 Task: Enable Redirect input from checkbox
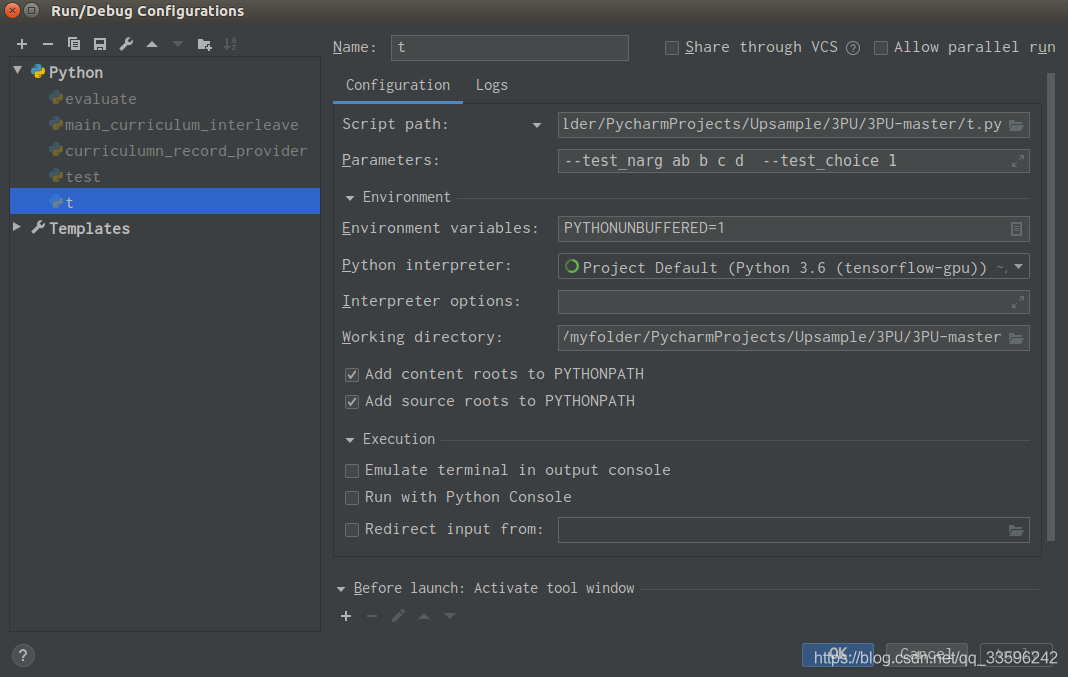point(351,530)
